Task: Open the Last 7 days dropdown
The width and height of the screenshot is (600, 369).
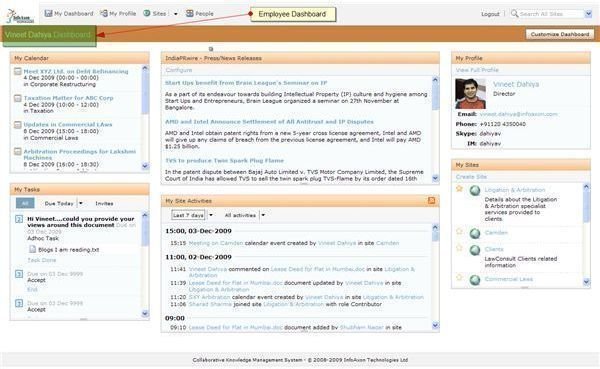Action: click(x=210, y=215)
